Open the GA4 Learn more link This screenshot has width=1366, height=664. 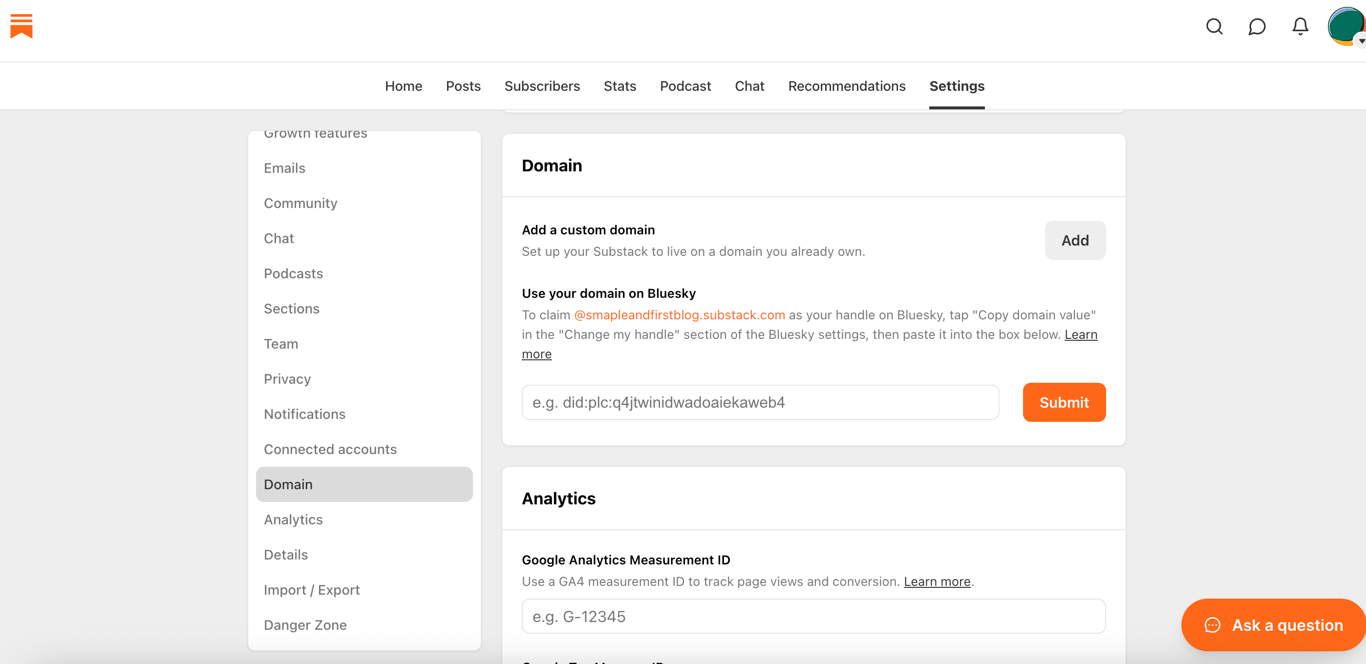(x=937, y=582)
